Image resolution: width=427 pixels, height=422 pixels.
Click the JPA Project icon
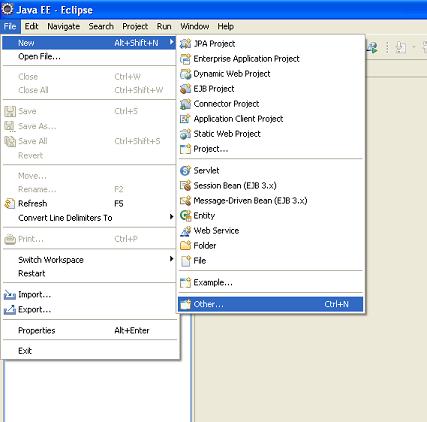coord(185,44)
